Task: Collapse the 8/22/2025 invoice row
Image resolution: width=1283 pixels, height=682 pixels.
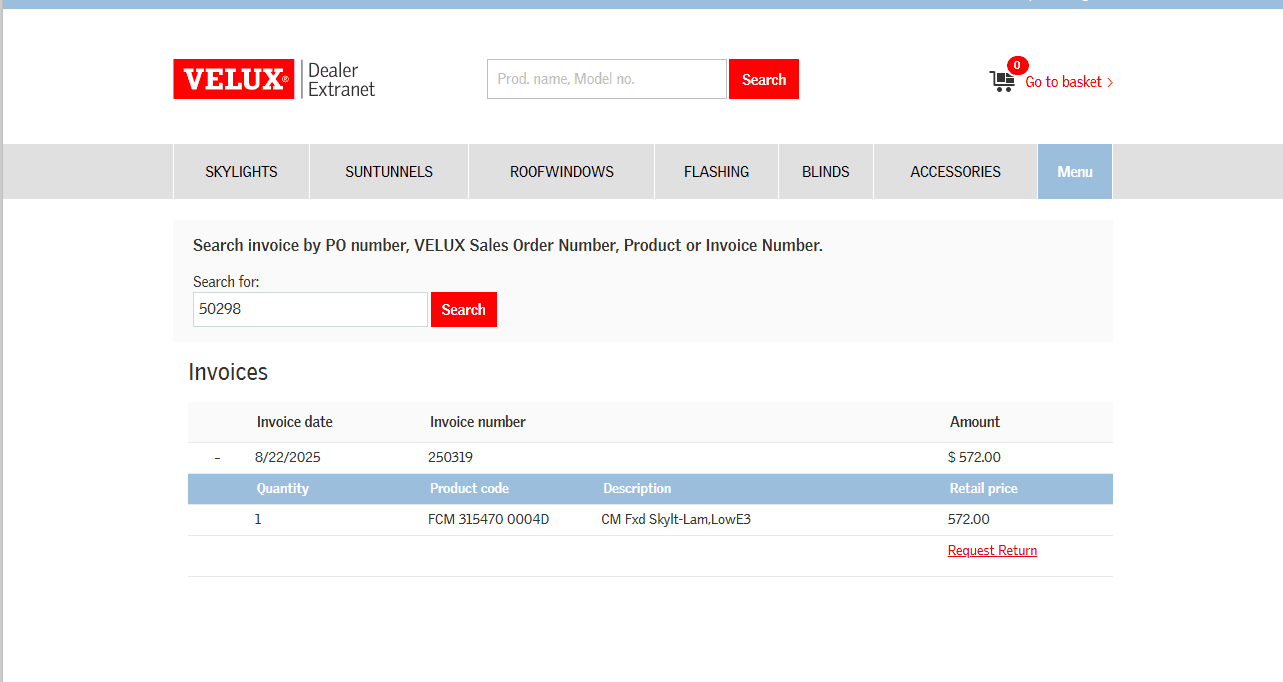Action: tap(217, 458)
